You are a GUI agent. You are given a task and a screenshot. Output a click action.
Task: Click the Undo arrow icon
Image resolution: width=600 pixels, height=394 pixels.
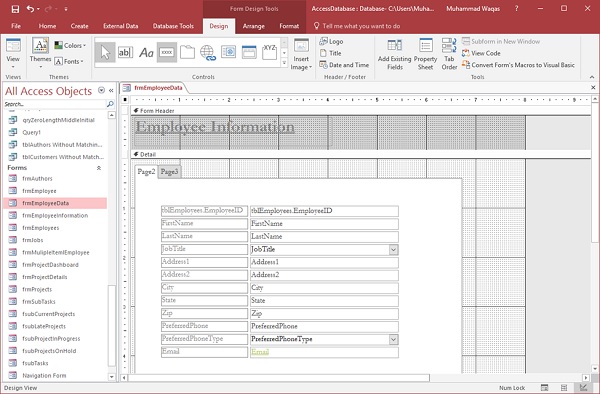[x=30, y=8]
